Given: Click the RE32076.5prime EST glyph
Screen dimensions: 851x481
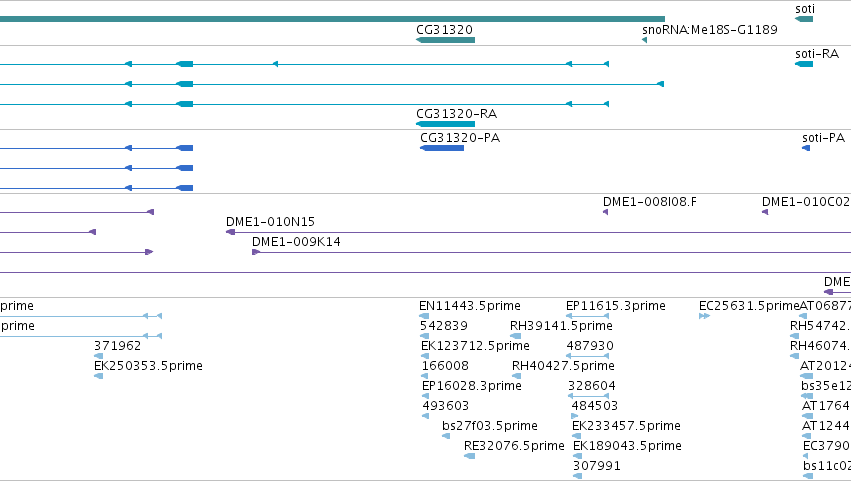Looking at the screenshot, I should (470, 456).
